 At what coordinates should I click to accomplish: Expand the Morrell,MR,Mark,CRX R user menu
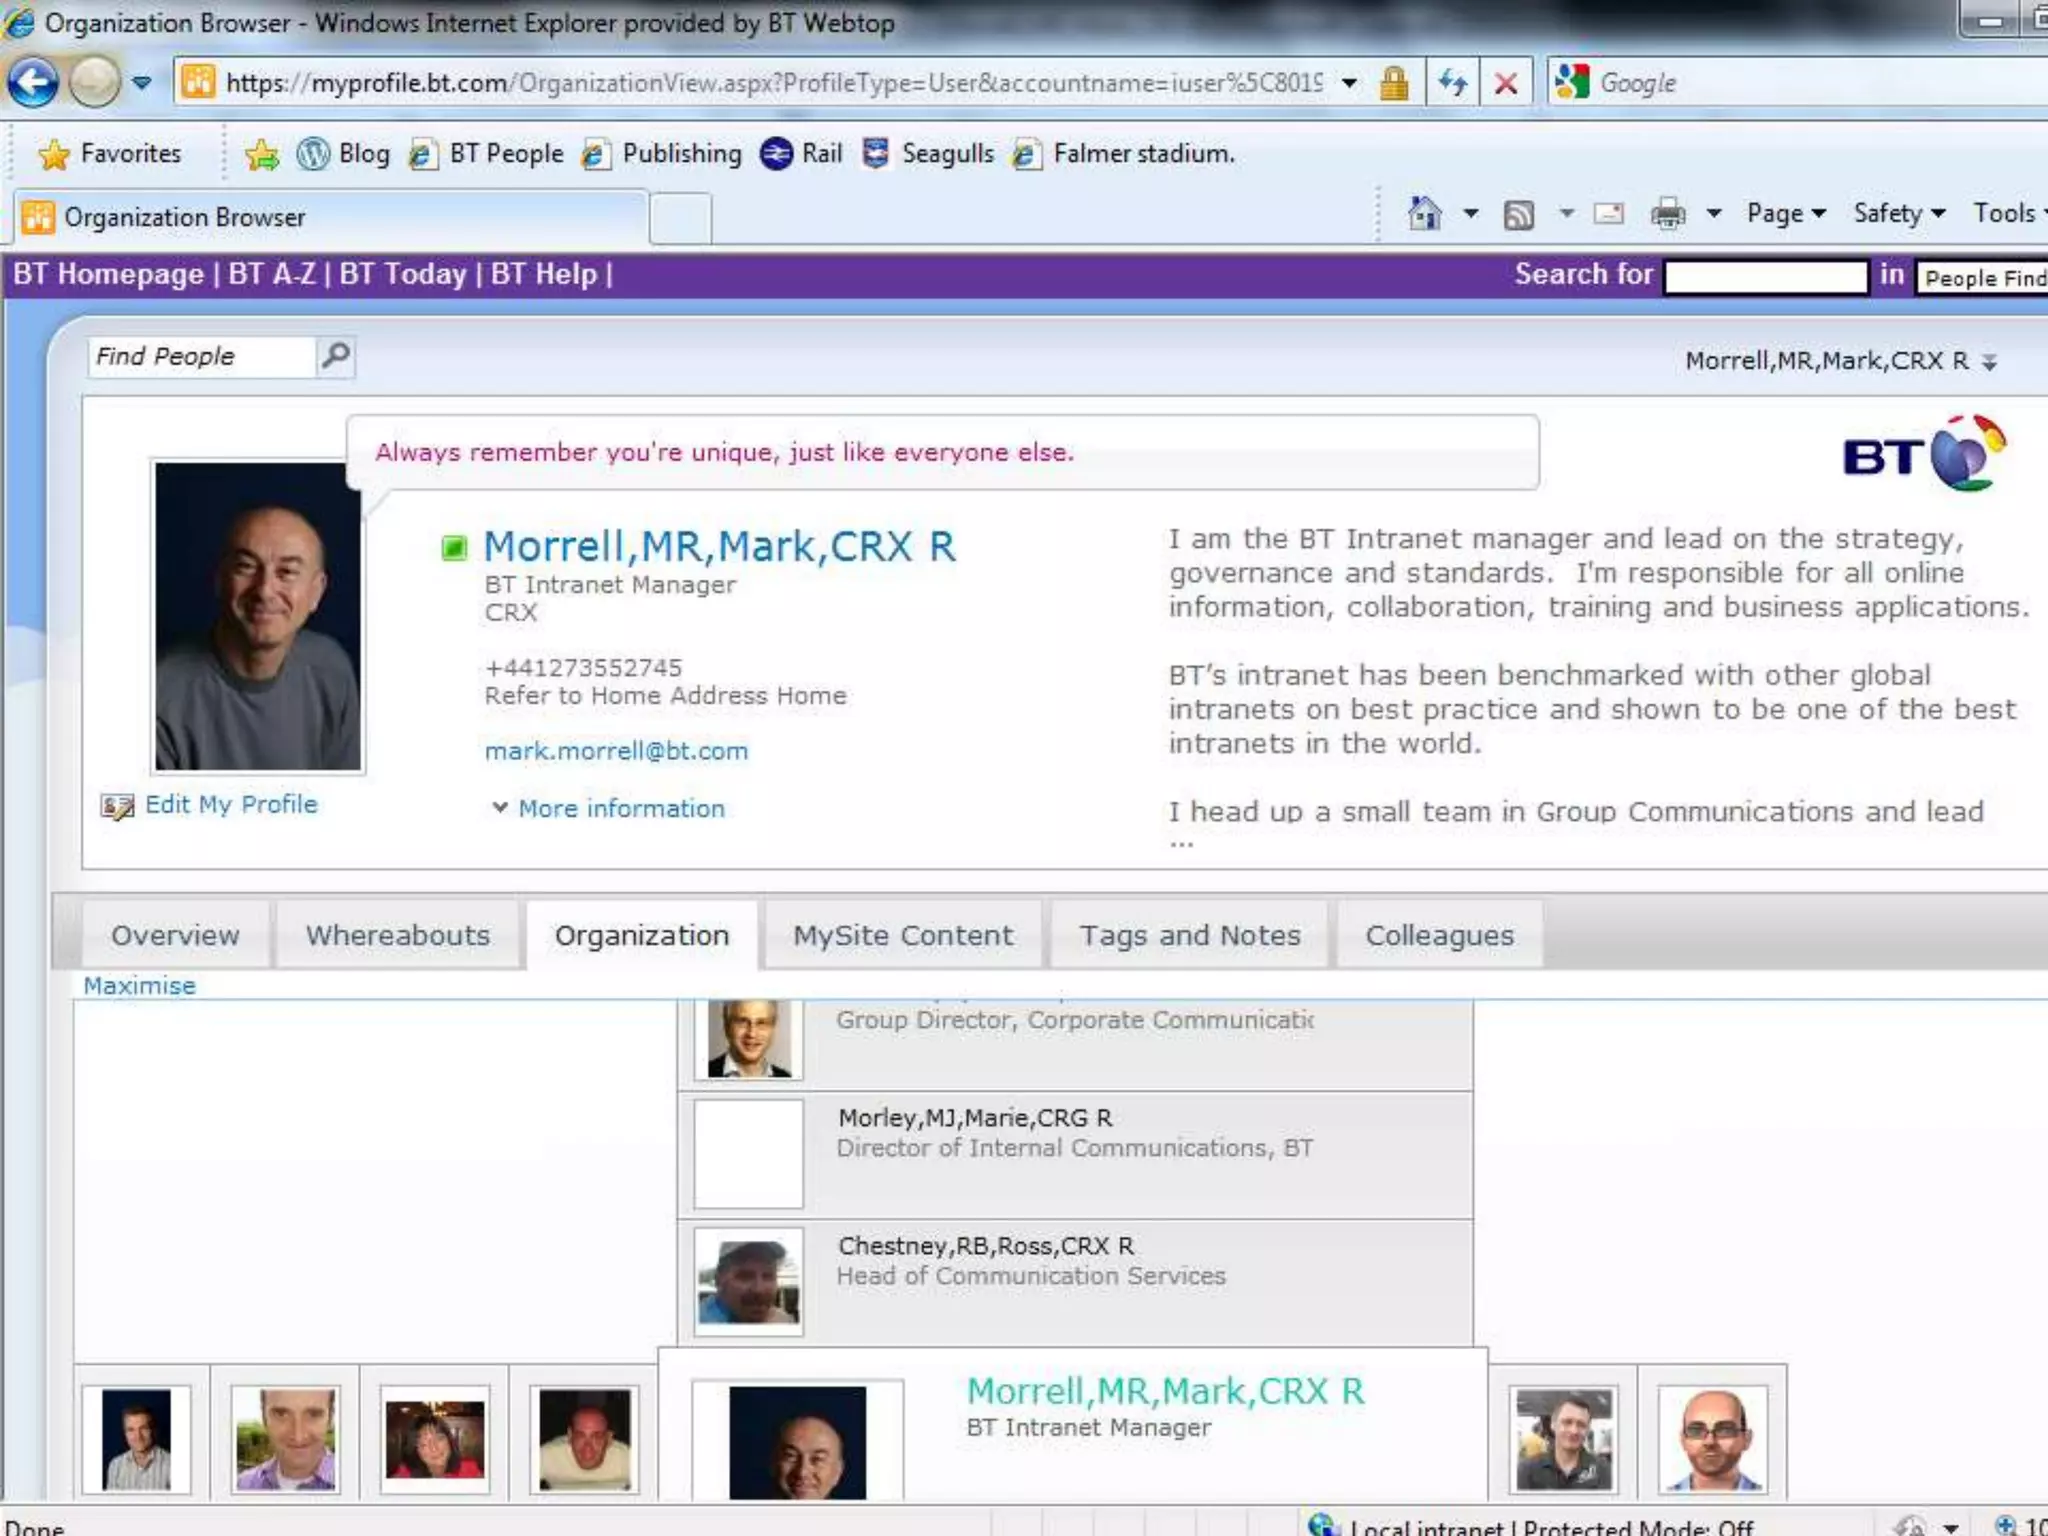click(x=1841, y=361)
